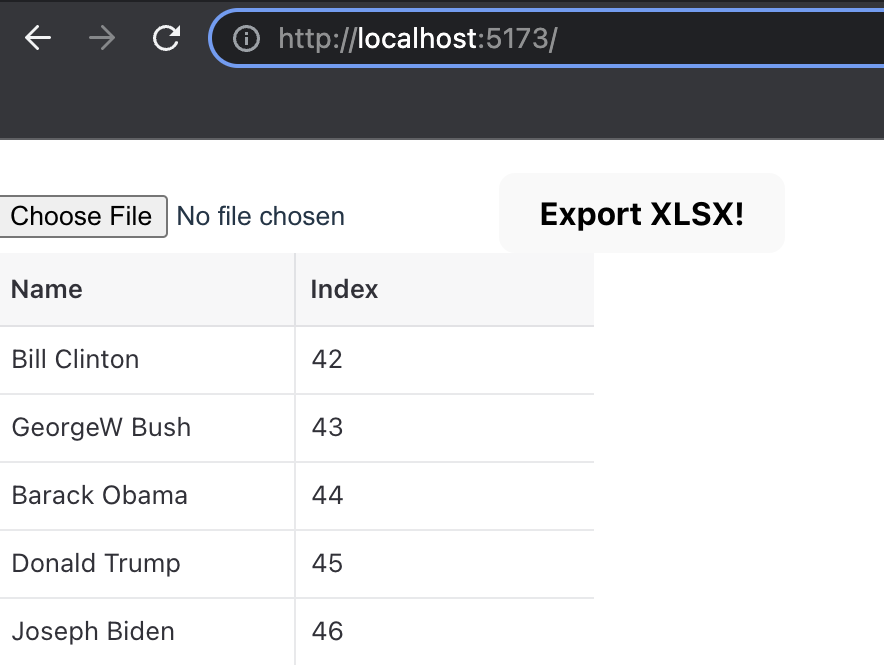Click the Index column header

point(344,289)
